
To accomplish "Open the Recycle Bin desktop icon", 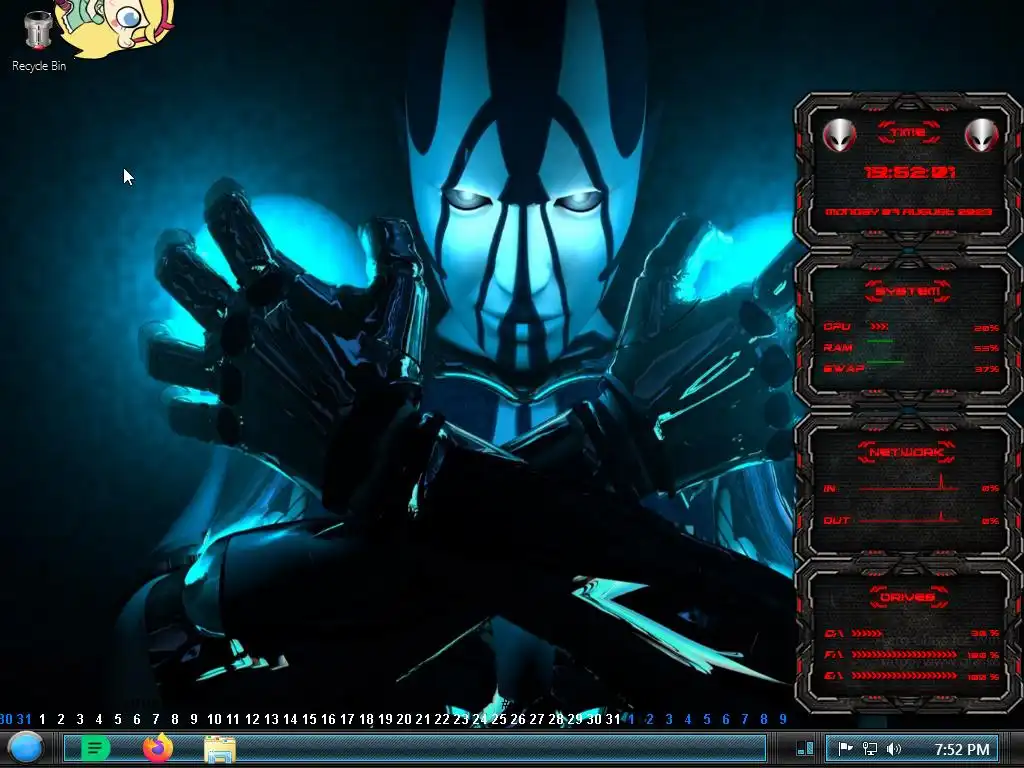I will 39,40.
